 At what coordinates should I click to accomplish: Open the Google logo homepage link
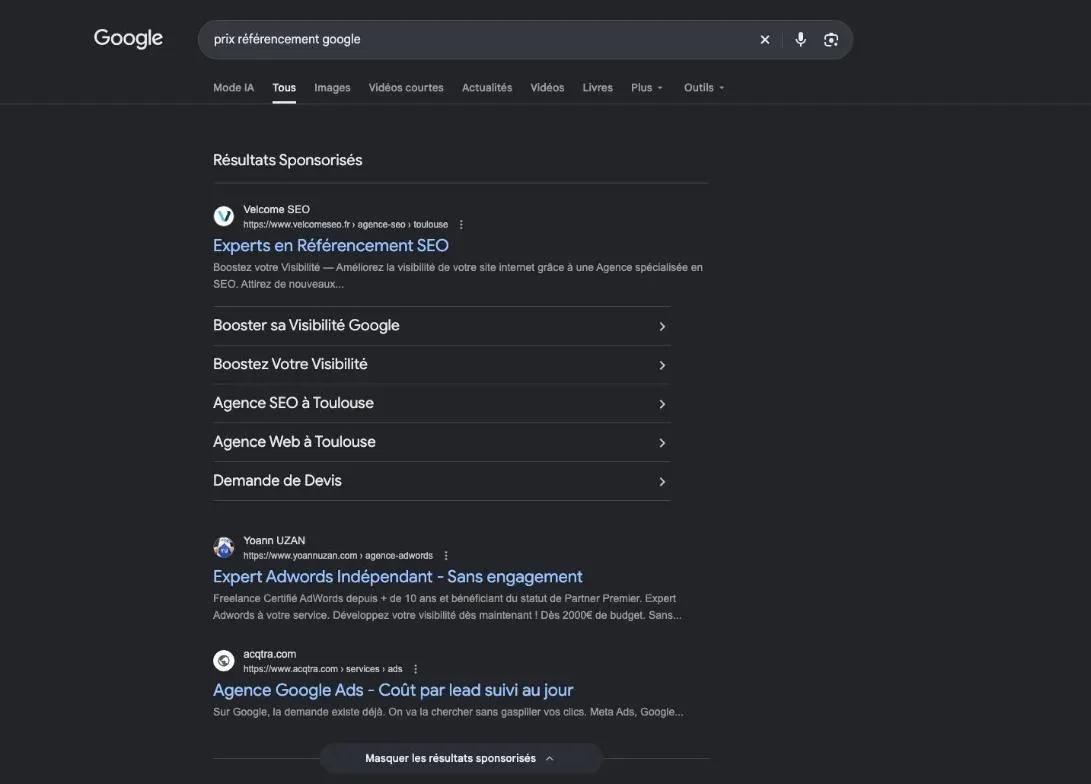pyautogui.click(x=128, y=39)
